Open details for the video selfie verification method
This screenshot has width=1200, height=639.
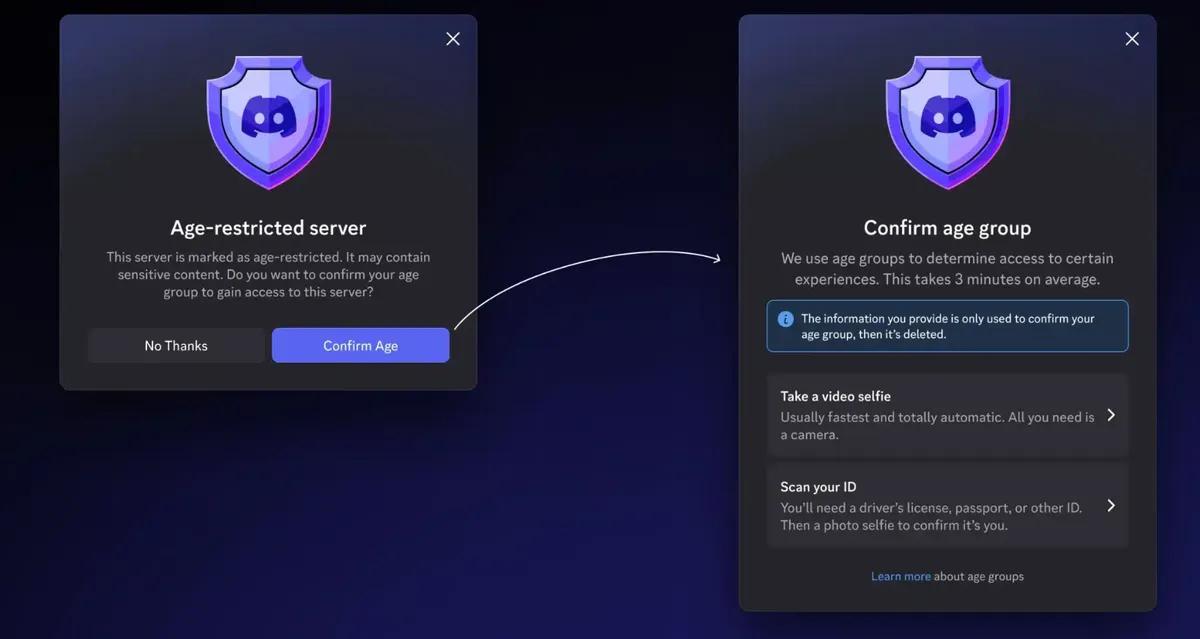pyautogui.click(x=947, y=414)
